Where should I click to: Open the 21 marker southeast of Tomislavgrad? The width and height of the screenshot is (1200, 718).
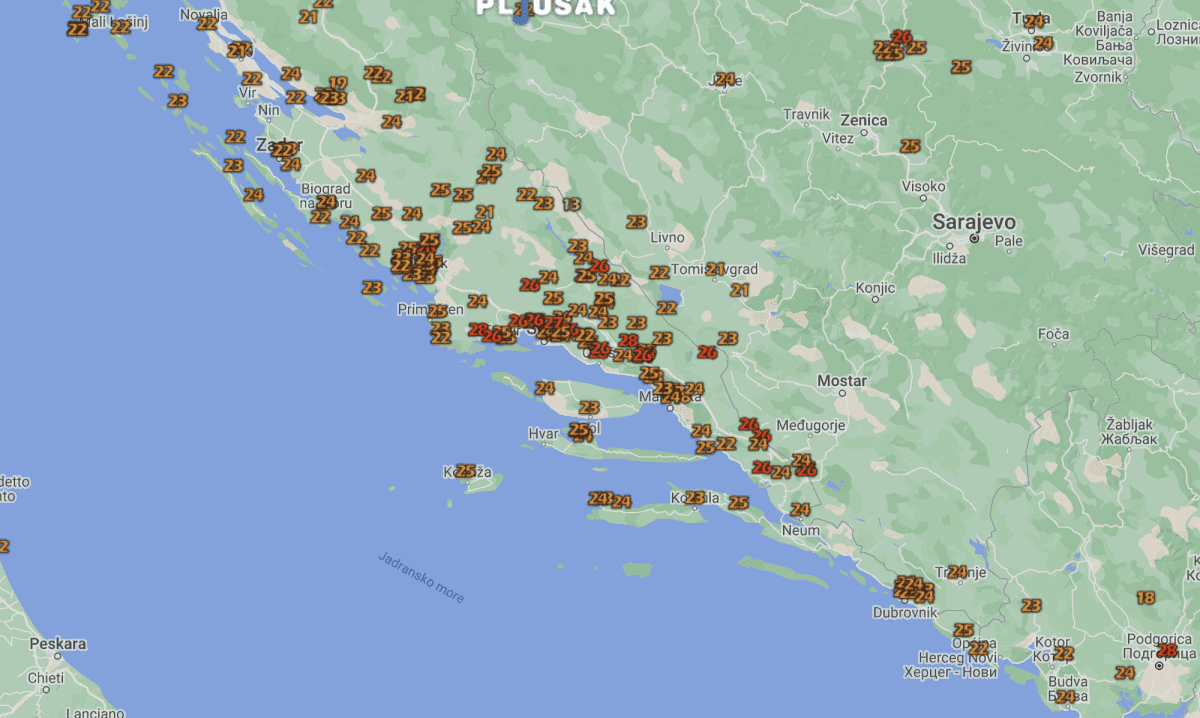[740, 290]
